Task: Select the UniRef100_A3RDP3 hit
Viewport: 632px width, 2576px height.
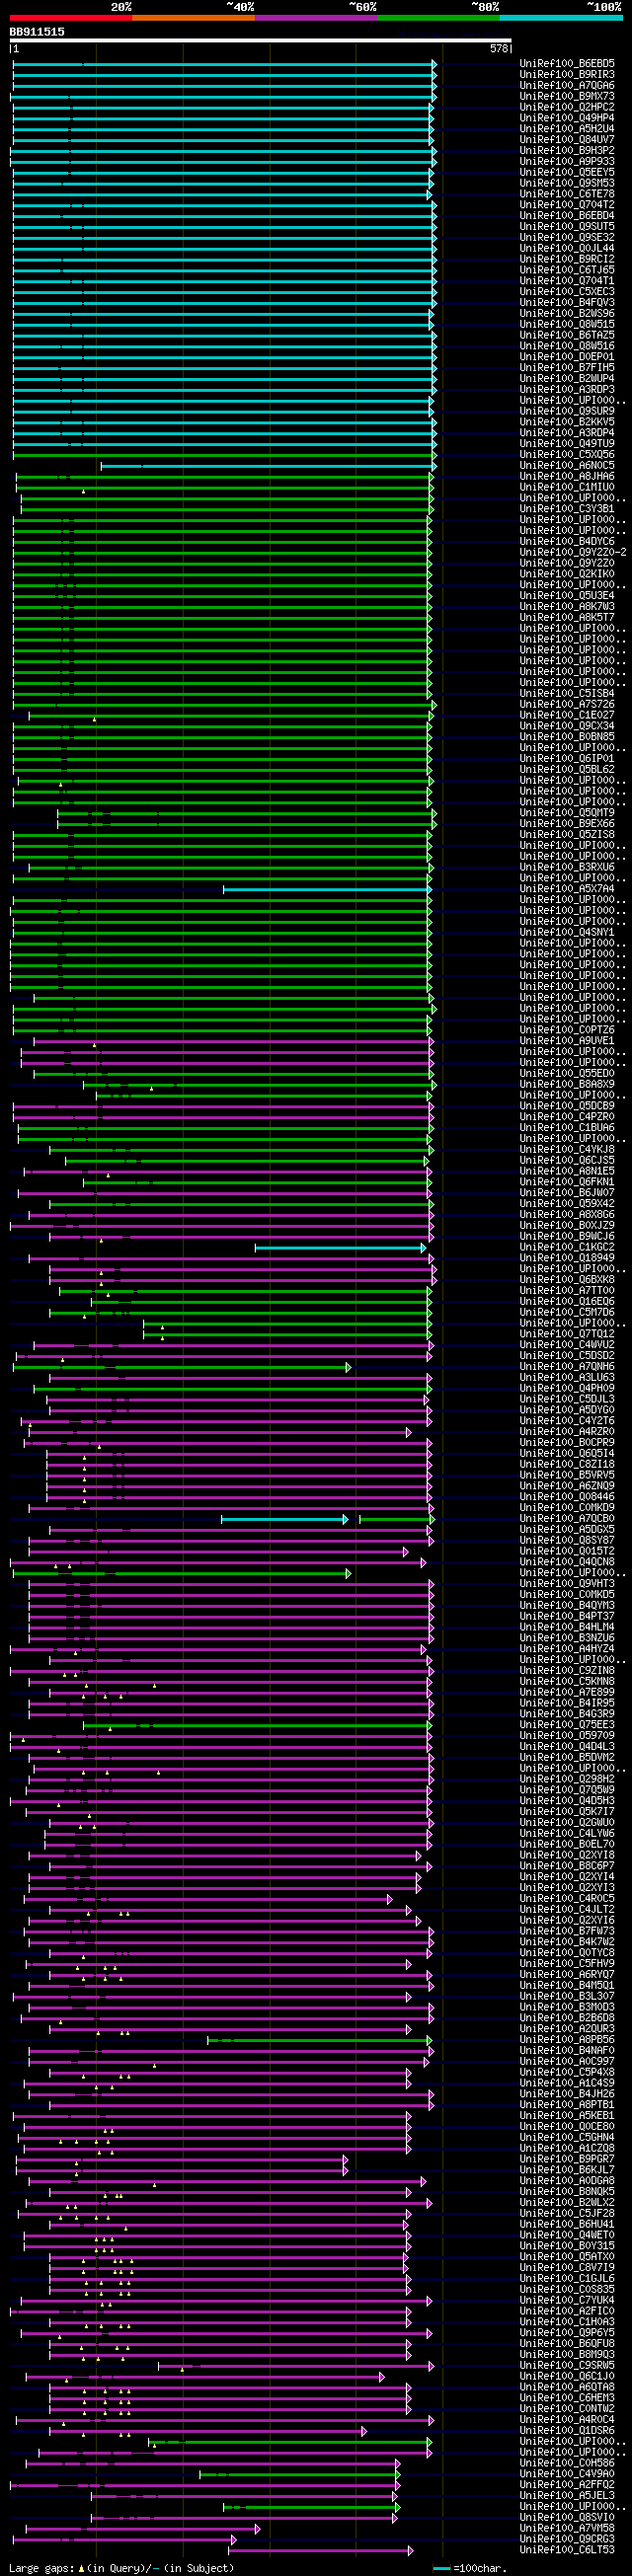Action: point(567,389)
